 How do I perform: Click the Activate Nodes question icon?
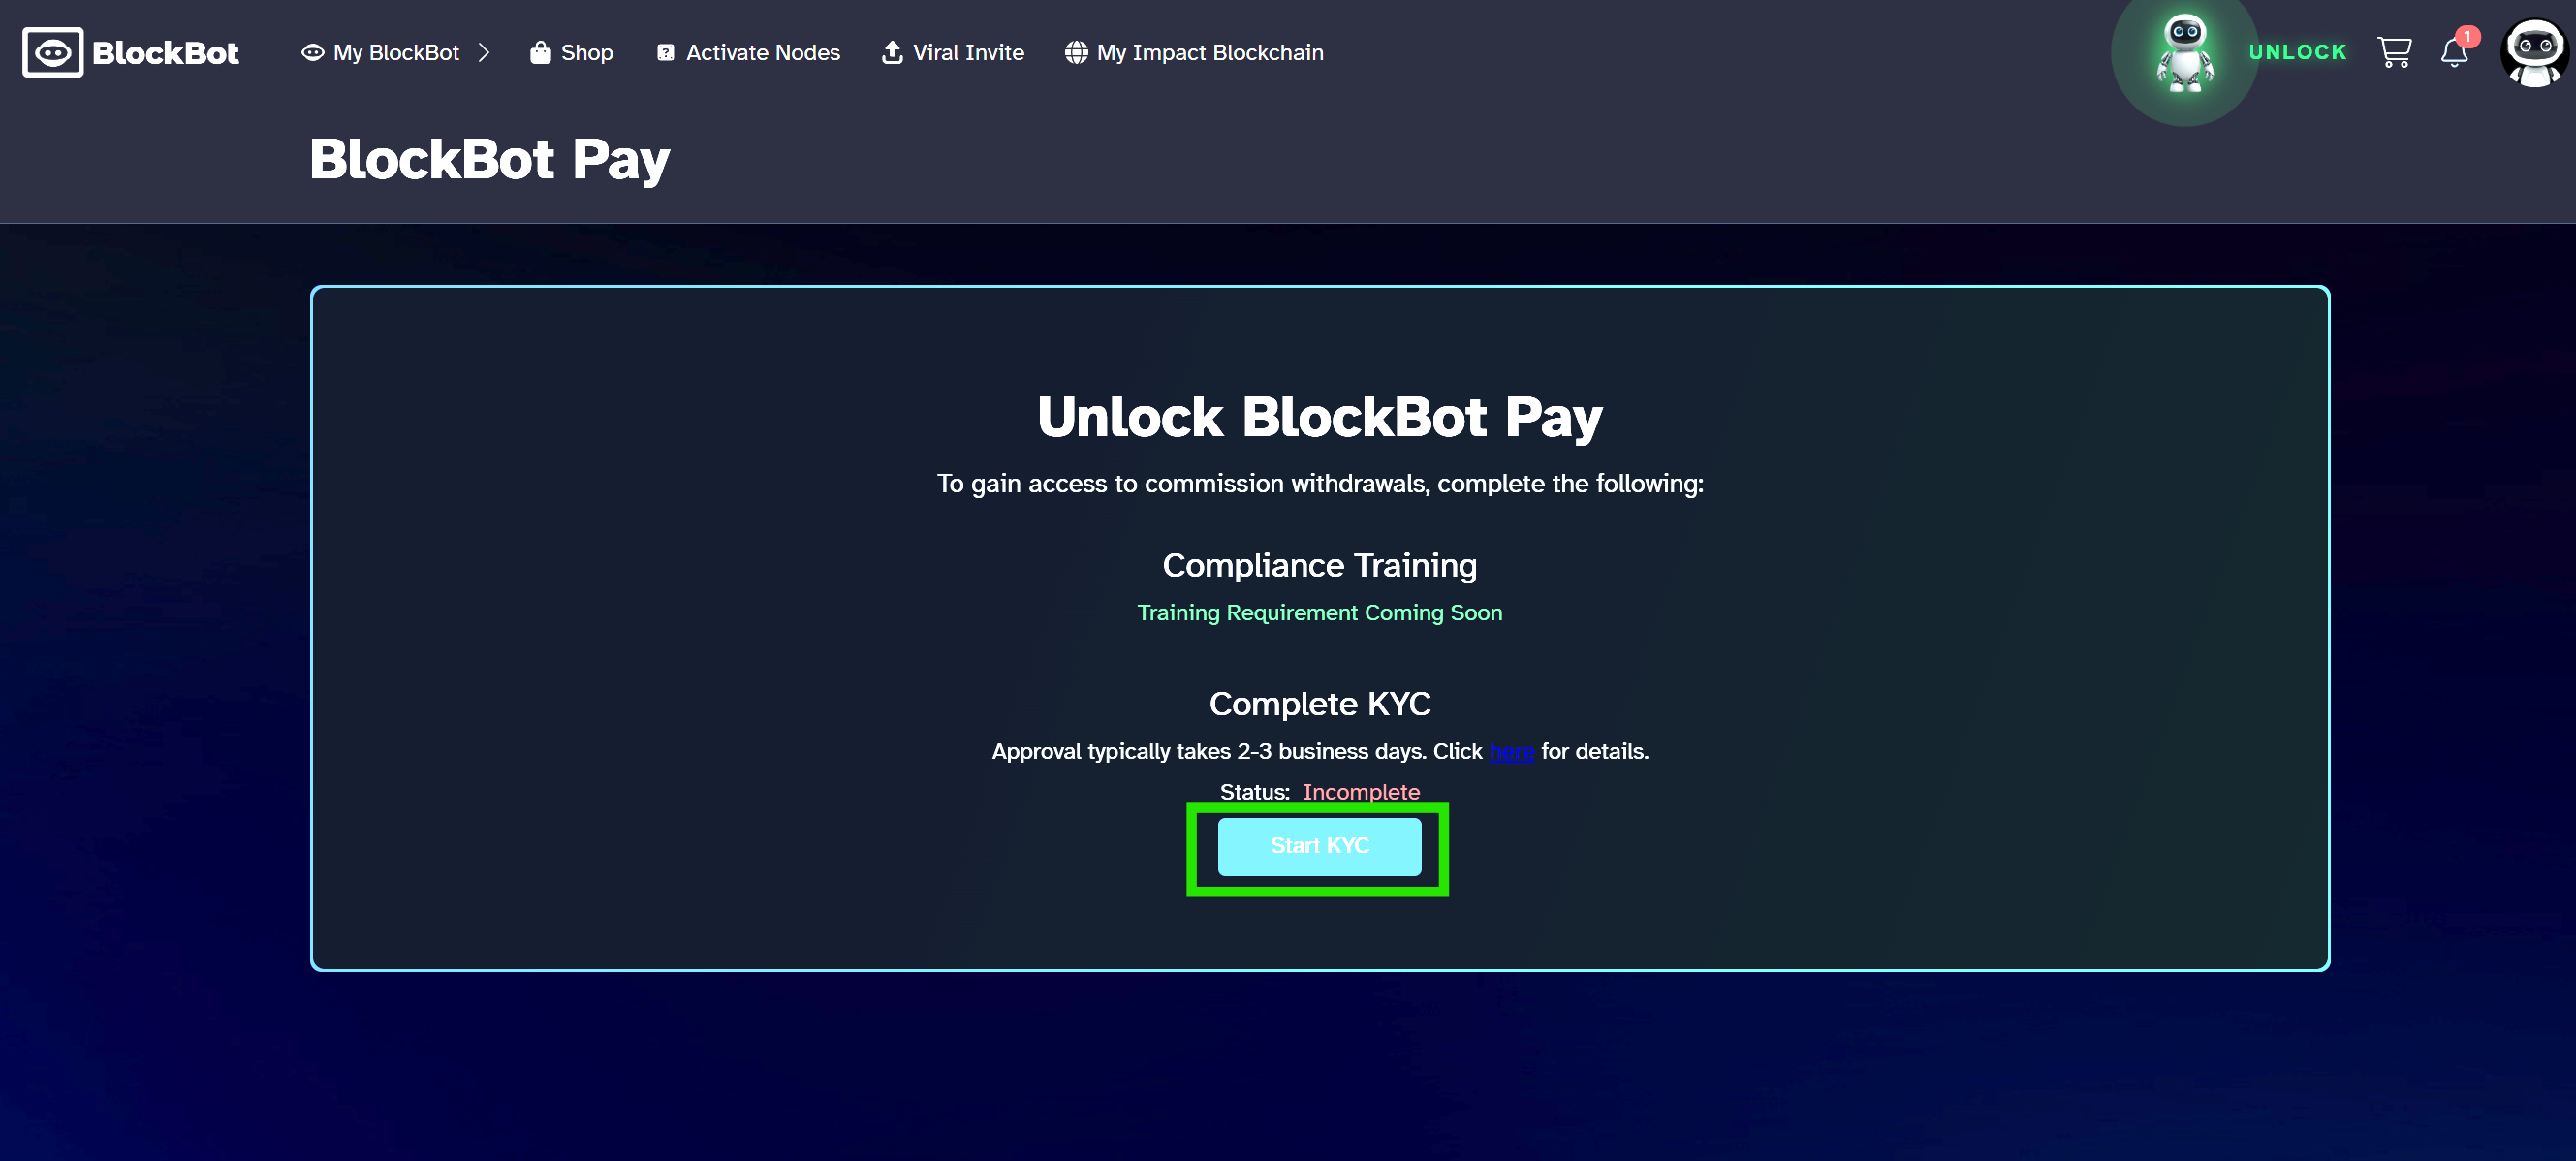tap(666, 52)
